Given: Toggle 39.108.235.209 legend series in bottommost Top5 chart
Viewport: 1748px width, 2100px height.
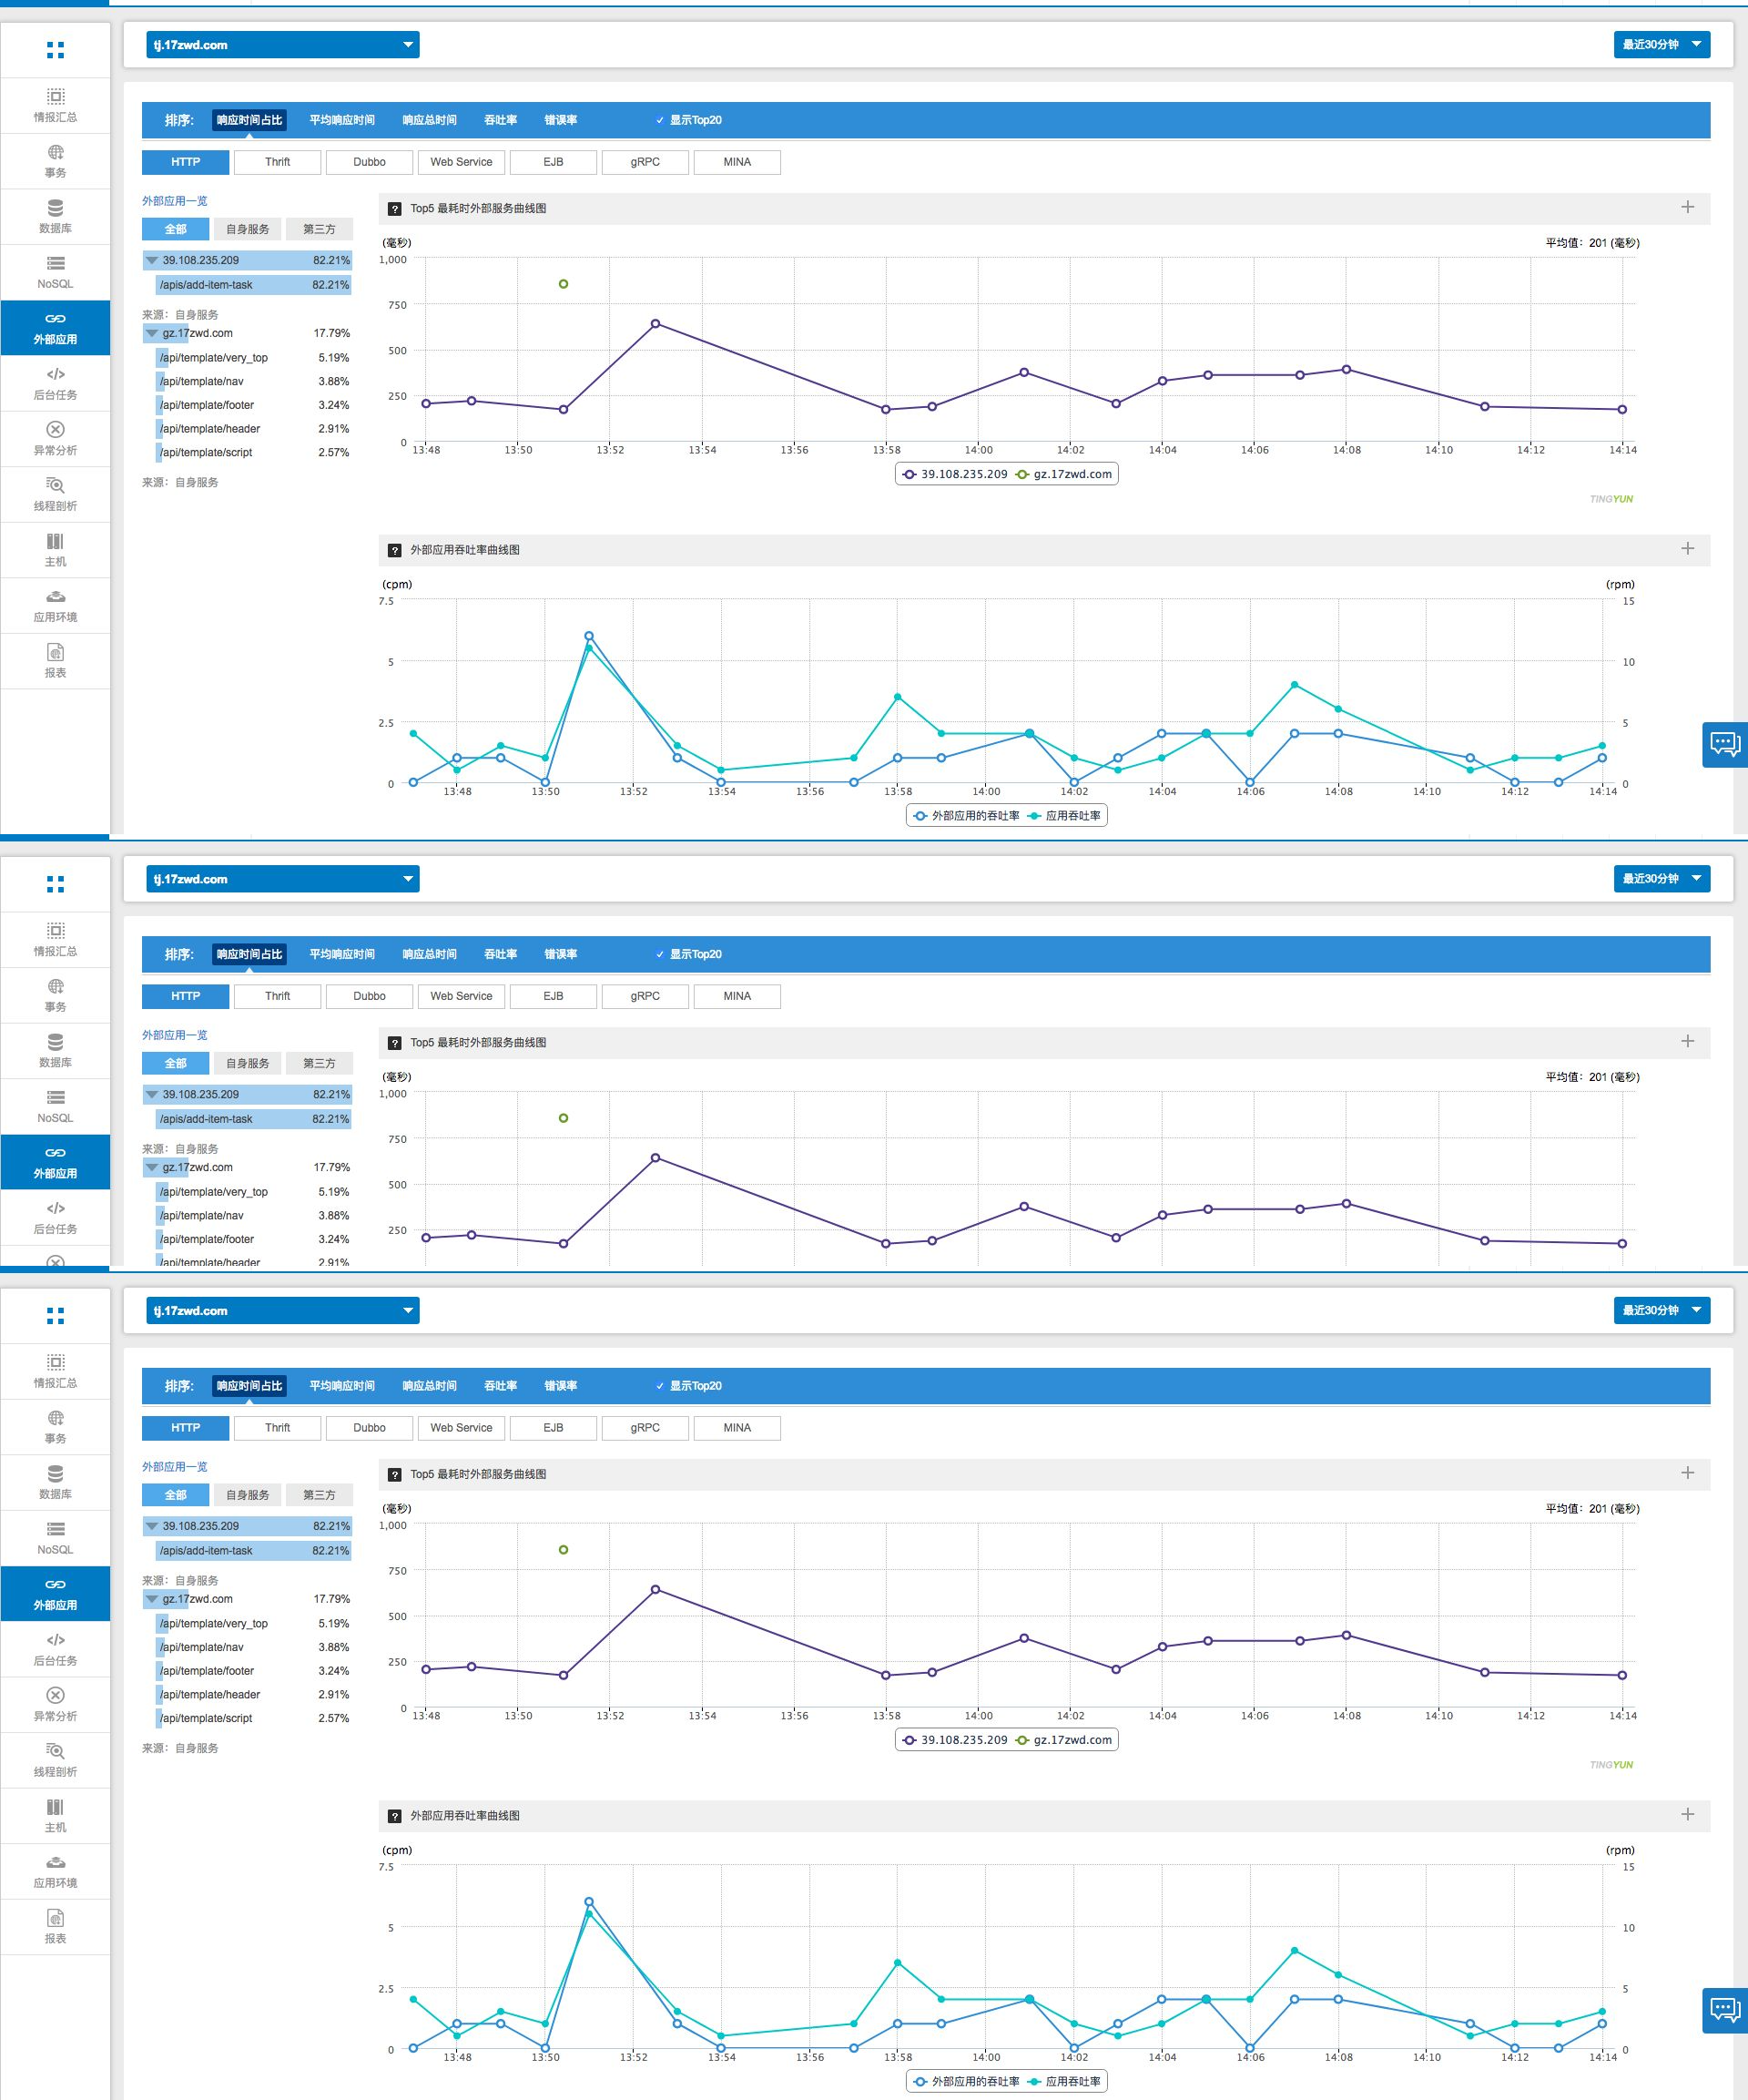Looking at the screenshot, I should [x=954, y=1740].
